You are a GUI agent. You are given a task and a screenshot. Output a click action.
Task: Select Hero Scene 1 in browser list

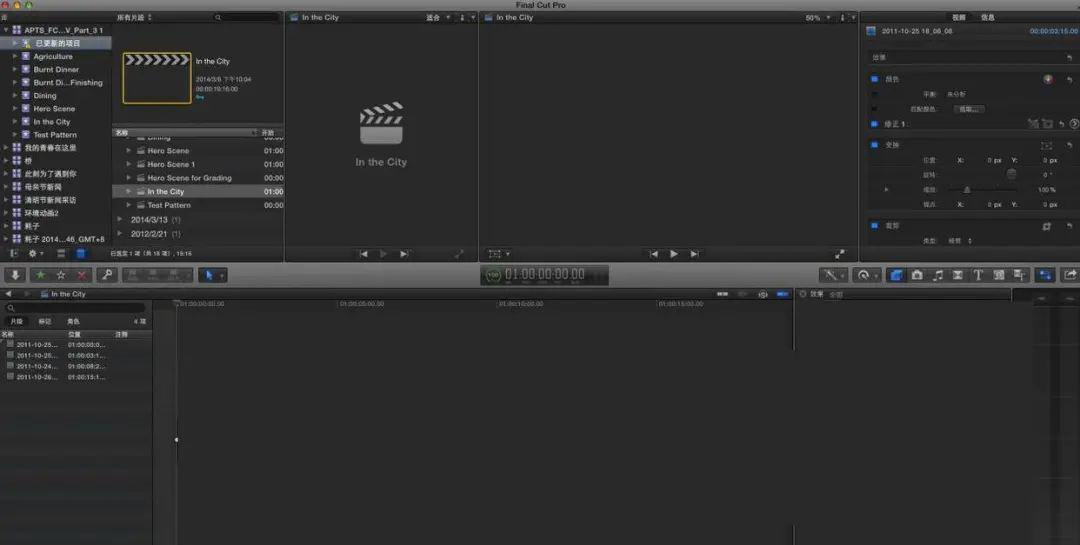(198, 164)
